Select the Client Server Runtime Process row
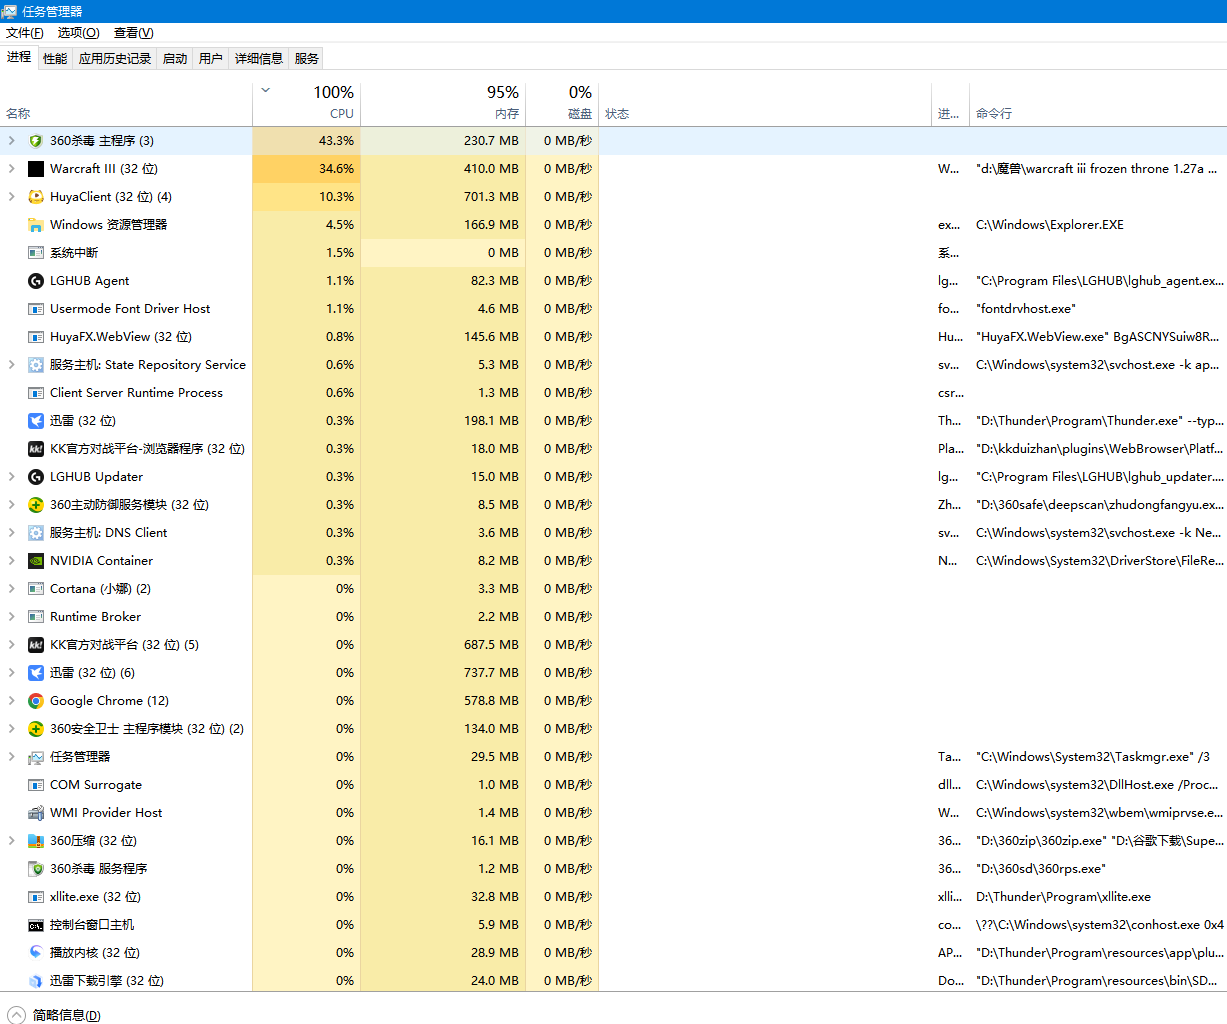The width and height of the screenshot is (1227, 1024). click(613, 393)
